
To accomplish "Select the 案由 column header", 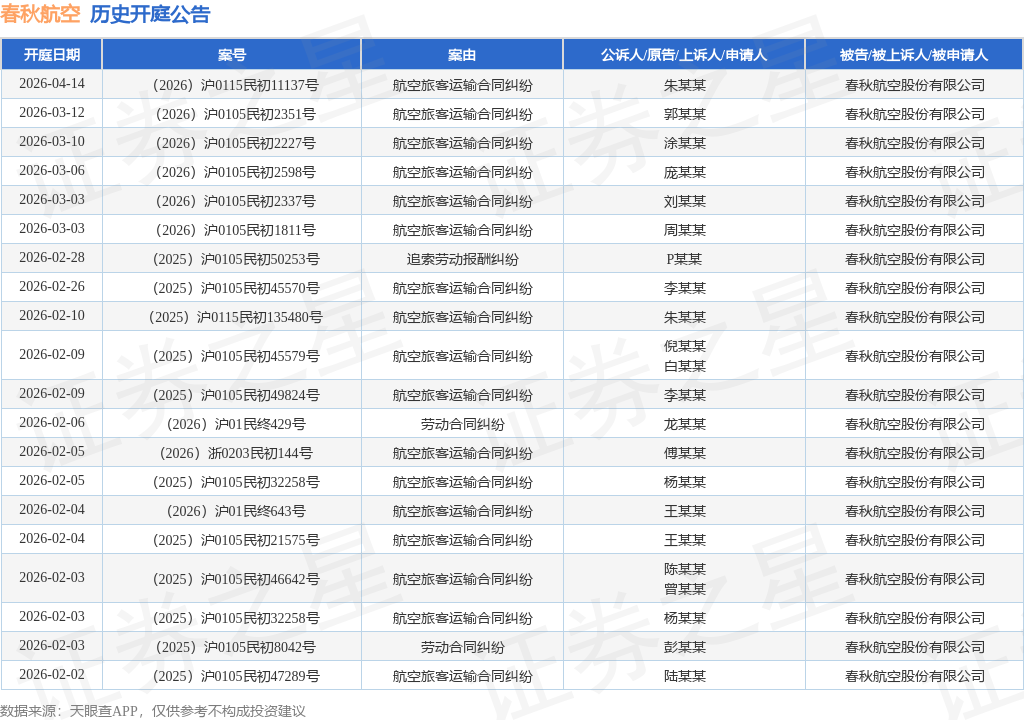I will (x=462, y=55).
